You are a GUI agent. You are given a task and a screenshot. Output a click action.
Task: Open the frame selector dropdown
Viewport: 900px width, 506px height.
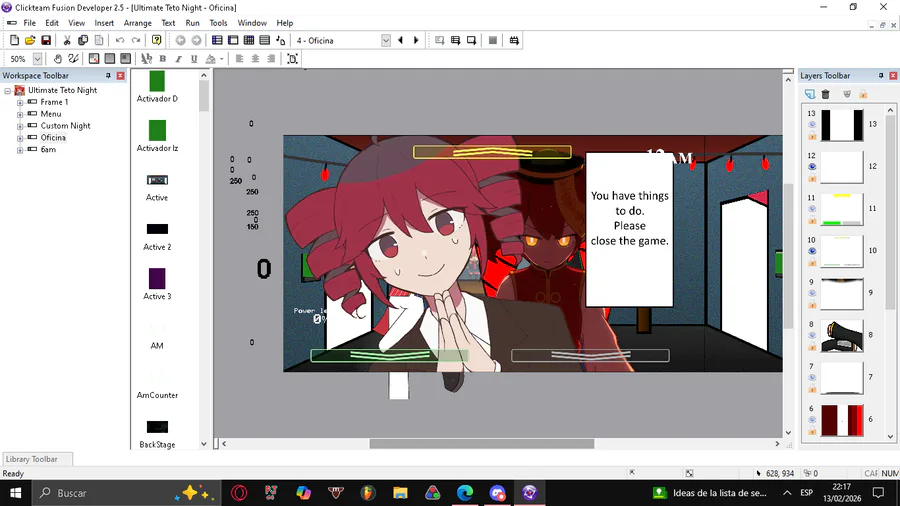point(386,40)
